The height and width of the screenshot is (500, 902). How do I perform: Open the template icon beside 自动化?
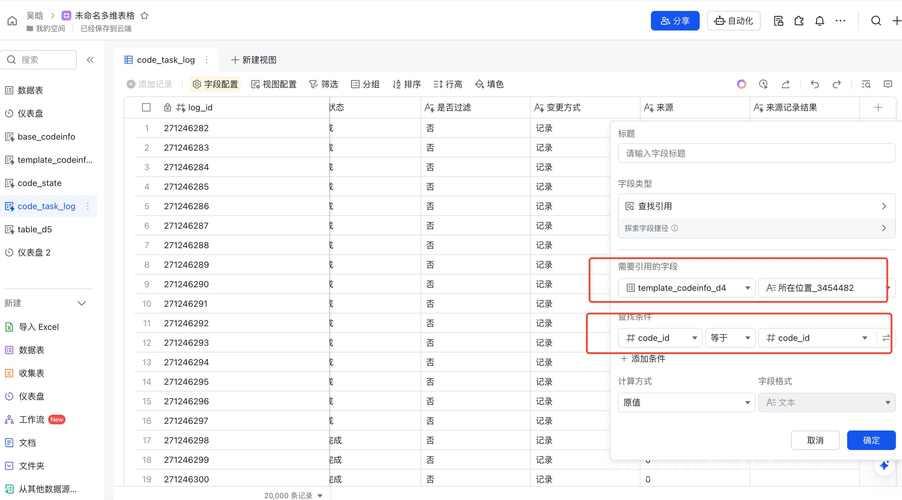click(x=778, y=21)
